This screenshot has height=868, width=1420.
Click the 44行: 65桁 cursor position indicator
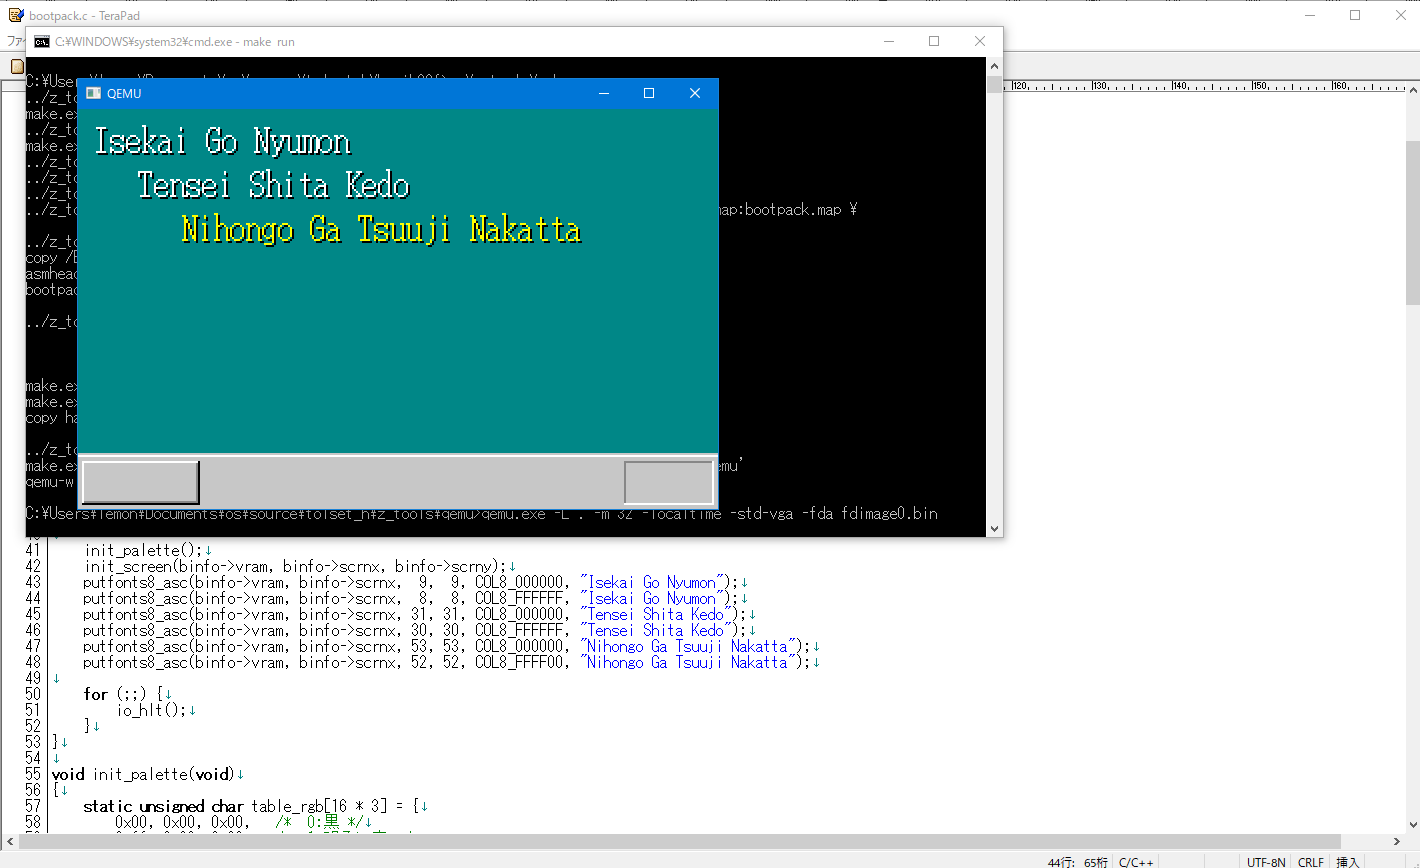coord(1077,861)
